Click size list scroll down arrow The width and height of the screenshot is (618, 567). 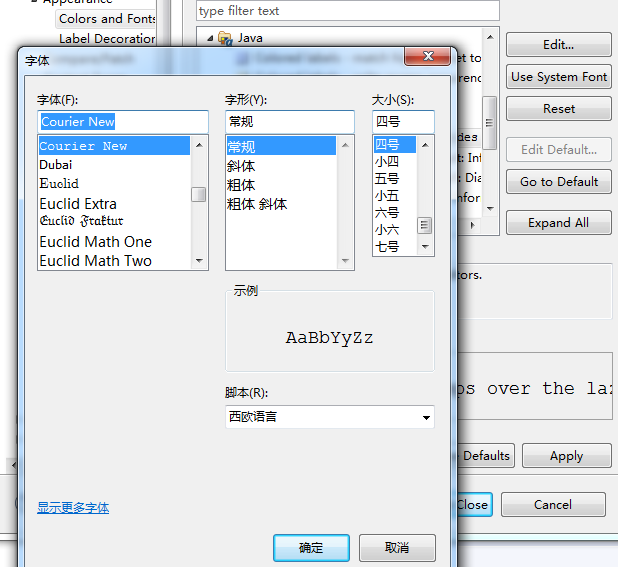click(425, 247)
